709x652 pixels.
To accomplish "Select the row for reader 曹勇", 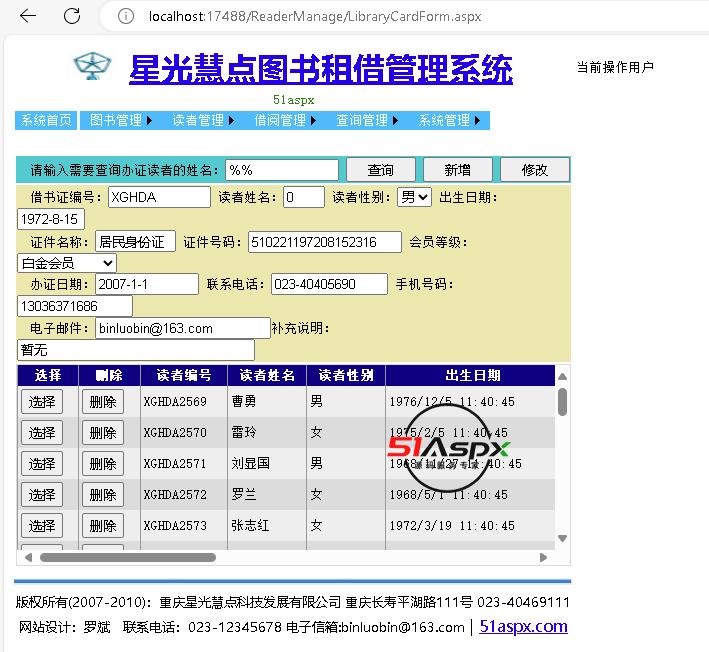I will pos(42,401).
